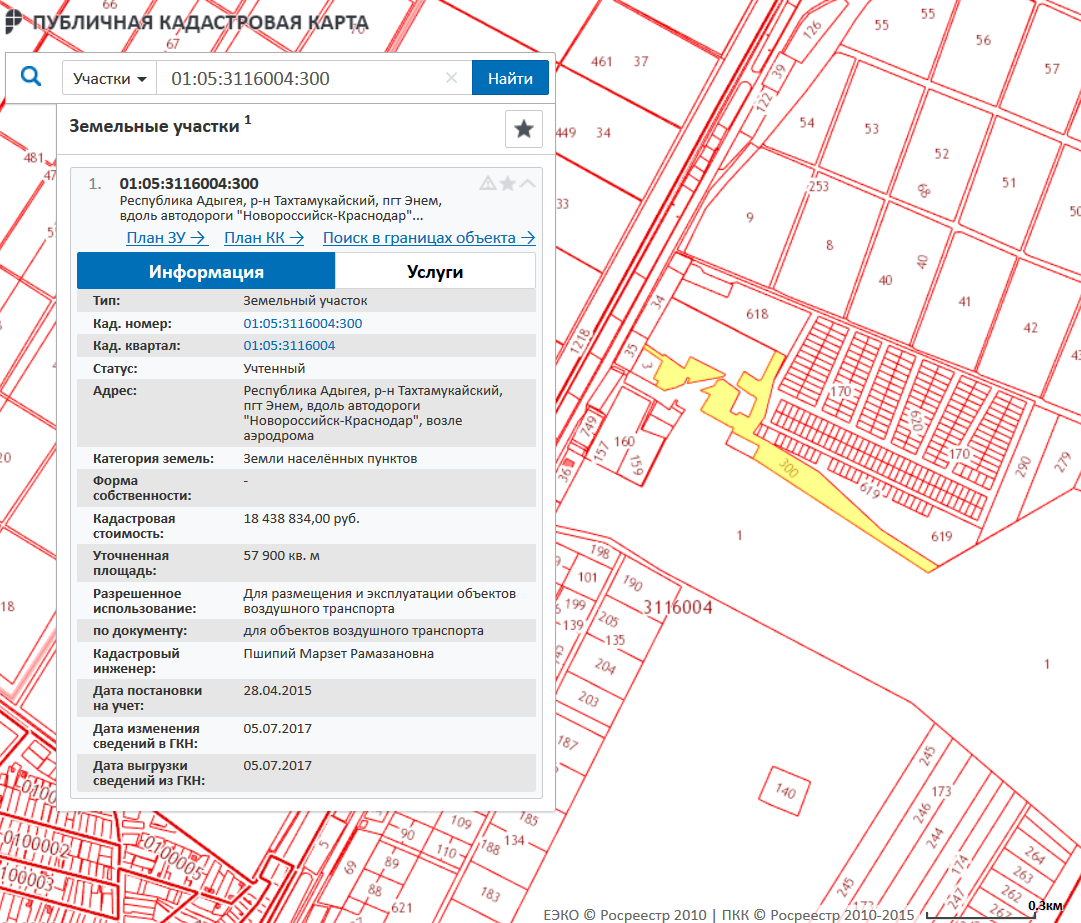Click the Public Cadastral Map logo
The height and width of the screenshot is (923, 1081).
(186, 22)
